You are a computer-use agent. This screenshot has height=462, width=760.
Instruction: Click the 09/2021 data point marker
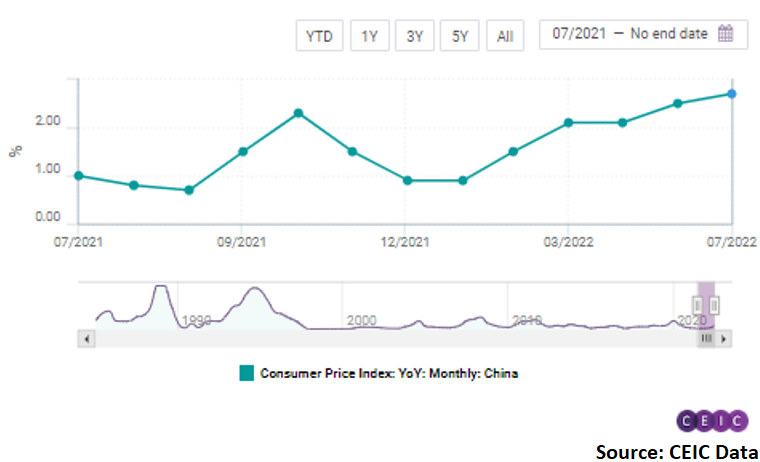click(x=243, y=151)
